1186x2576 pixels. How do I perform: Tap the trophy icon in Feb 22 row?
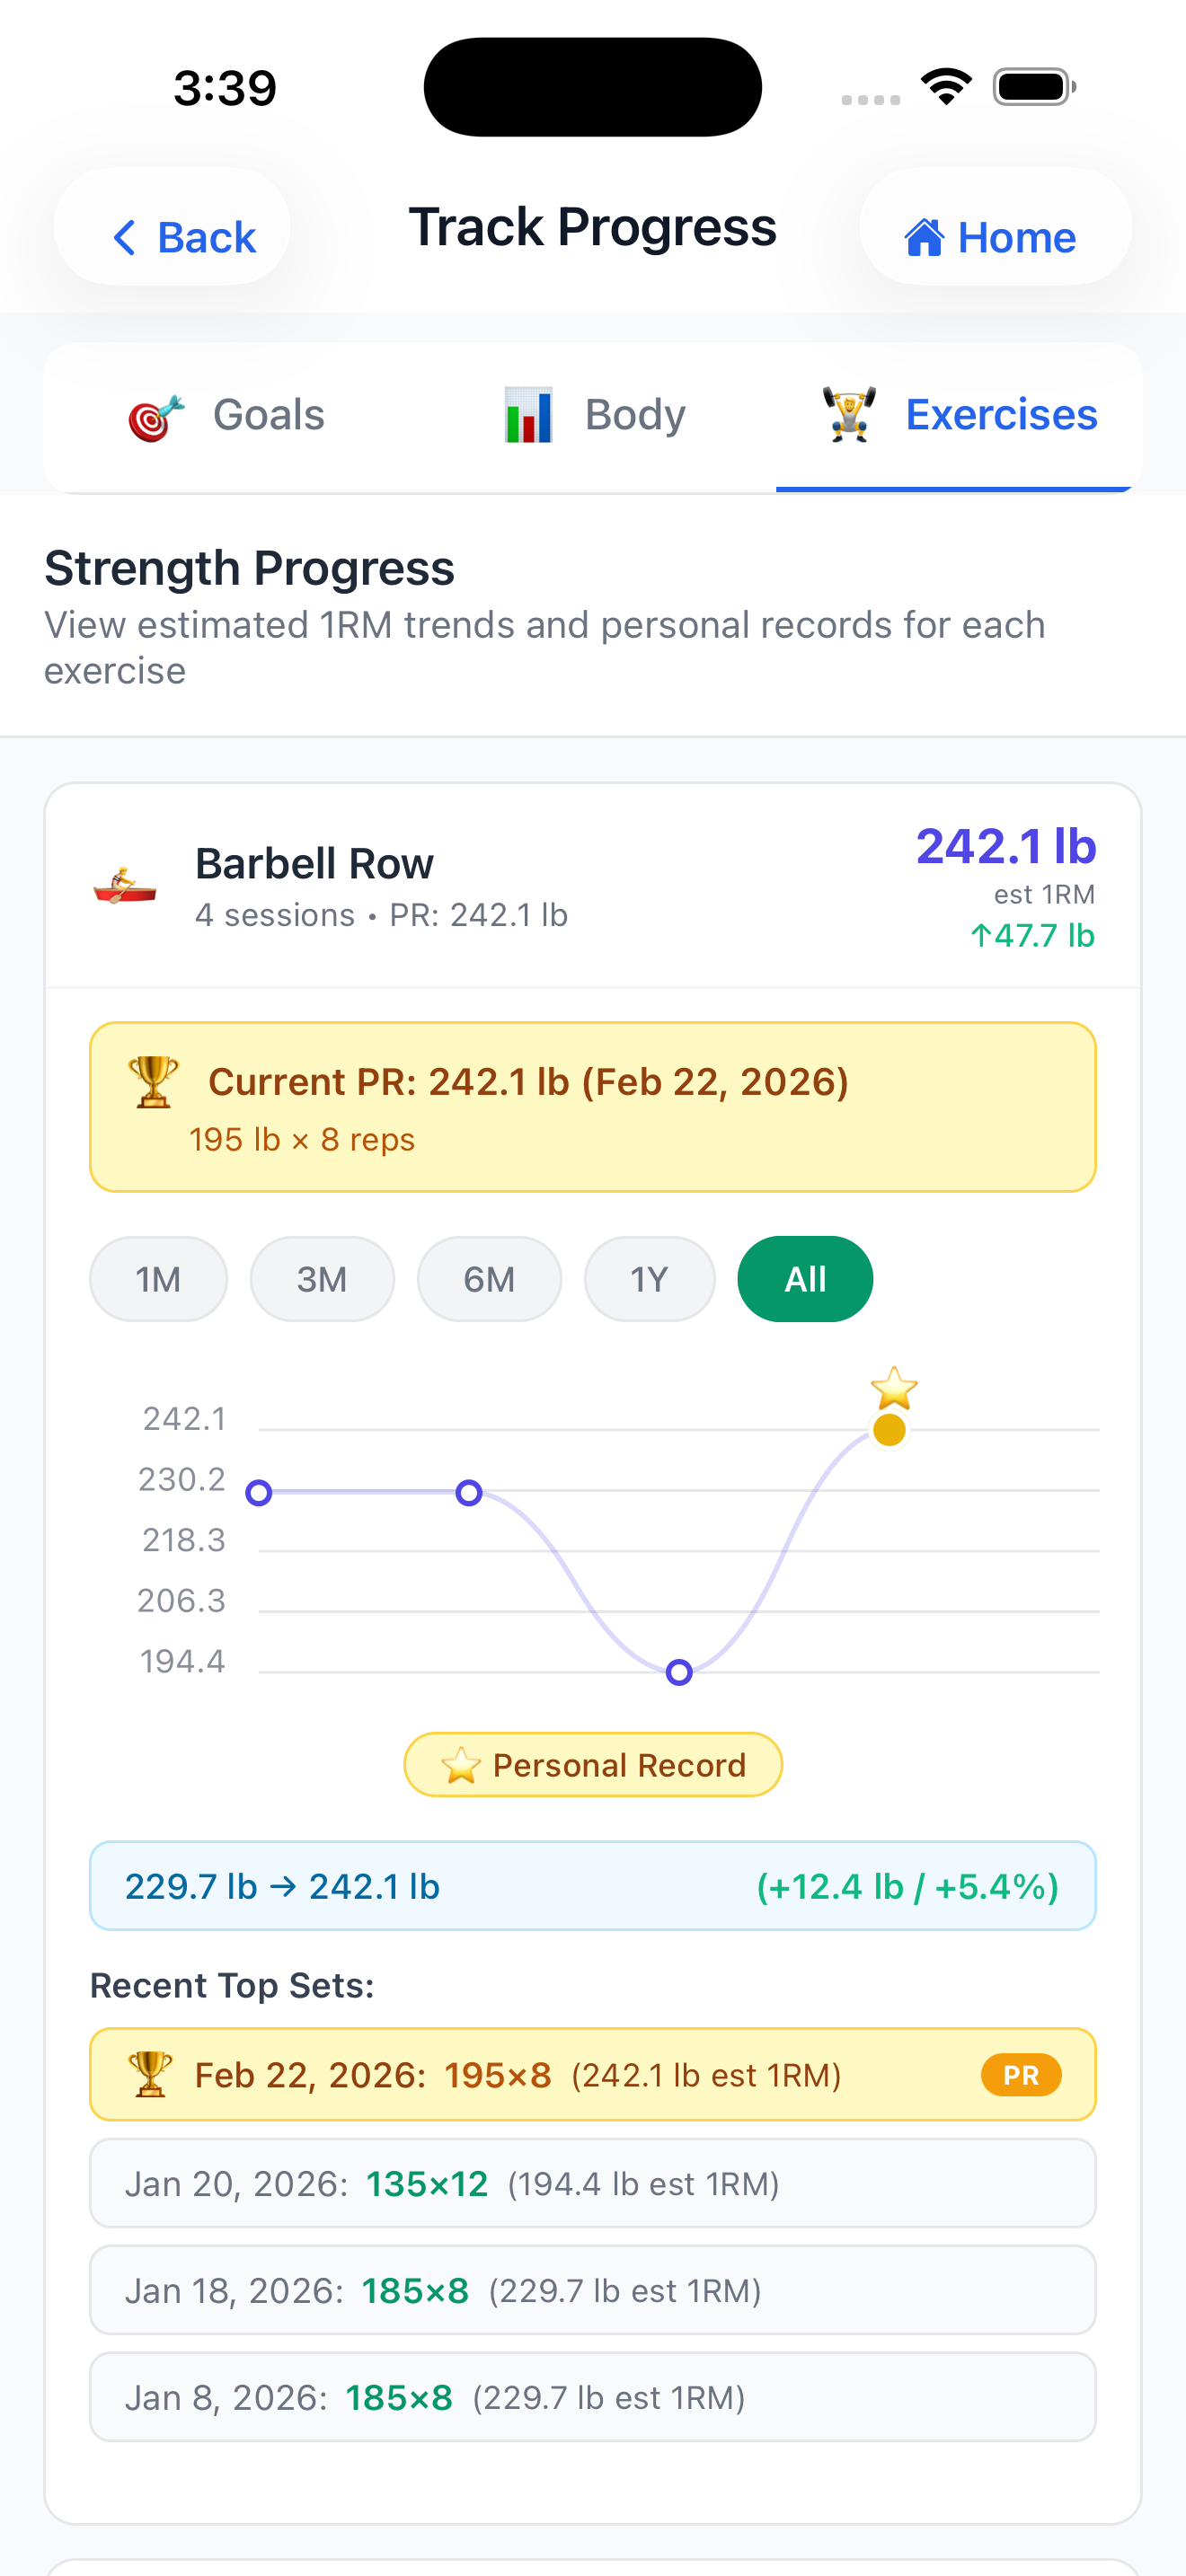(150, 2075)
